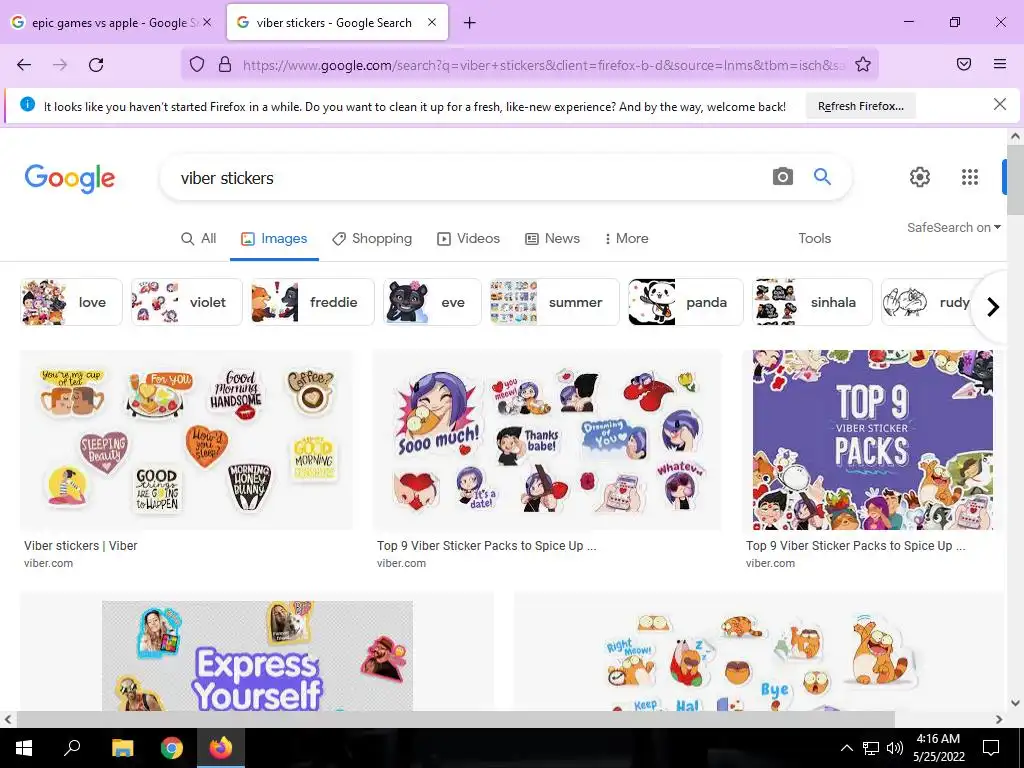Filter by the eve chip

pos(432,302)
